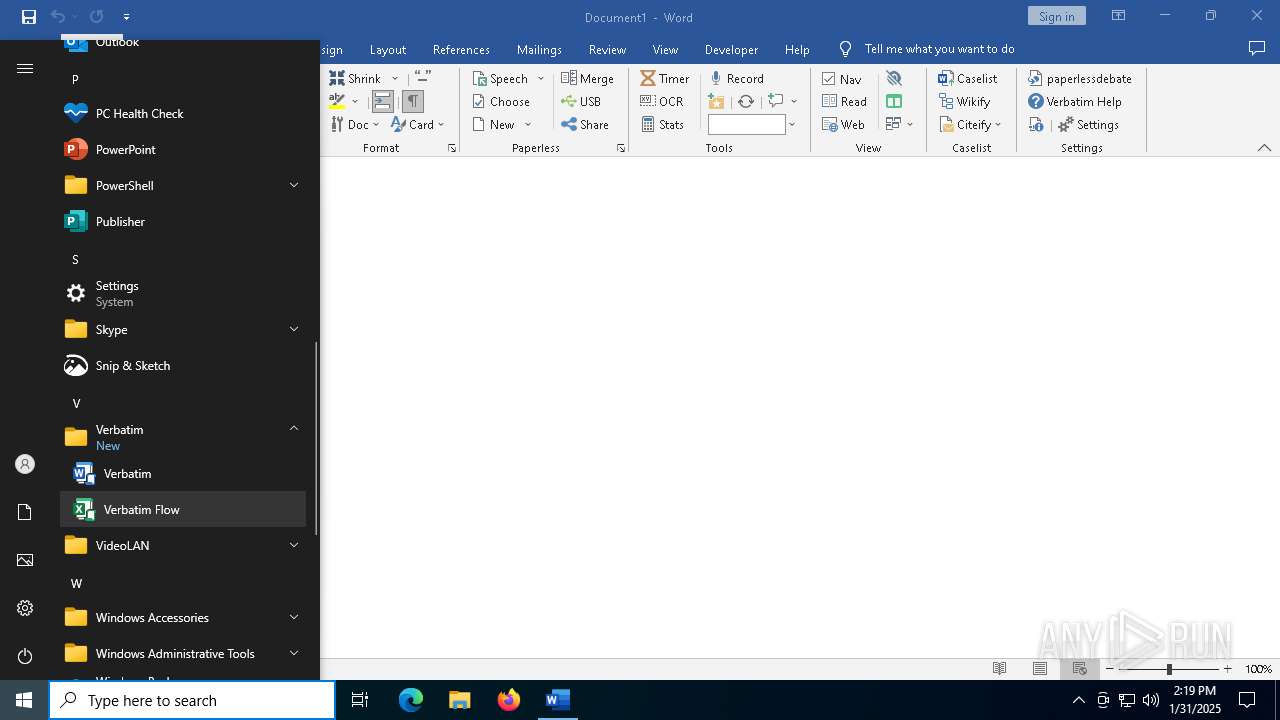
Task: Open Verbatim Settings in ribbon
Action: tap(1089, 124)
